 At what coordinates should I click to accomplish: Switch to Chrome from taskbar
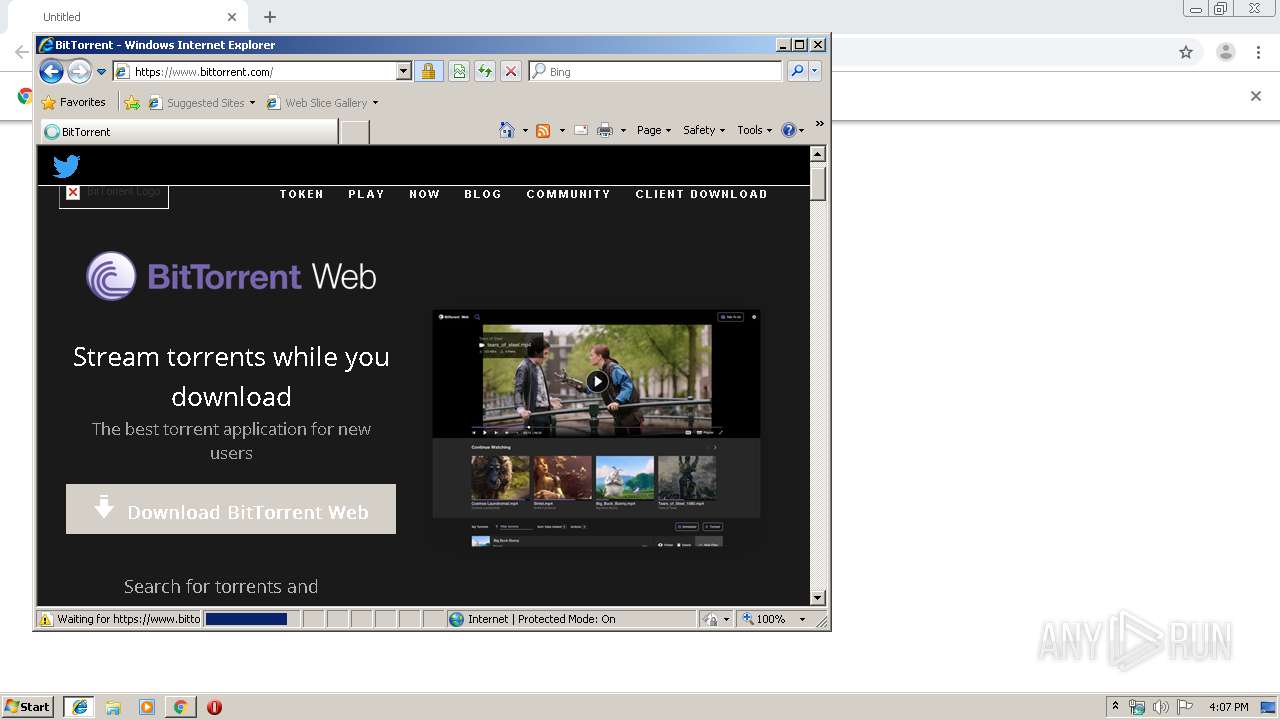[180, 707]
